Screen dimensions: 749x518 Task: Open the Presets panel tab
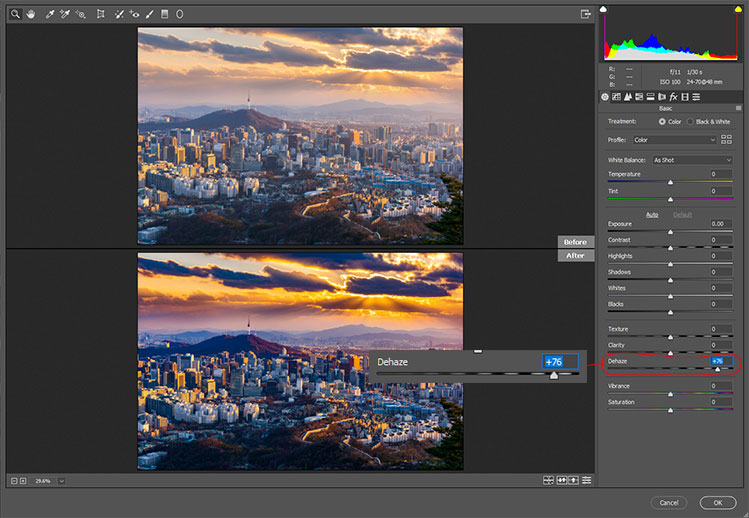696,97
